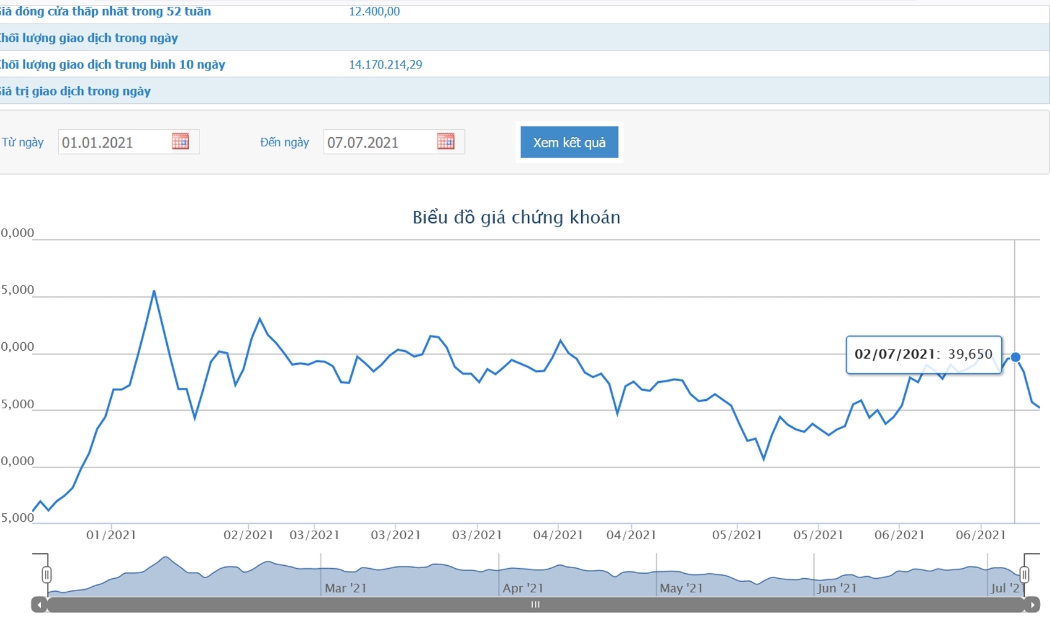Click the Jun '21 navigator label
Screen dimensions: 1050x630
[837, 588]
